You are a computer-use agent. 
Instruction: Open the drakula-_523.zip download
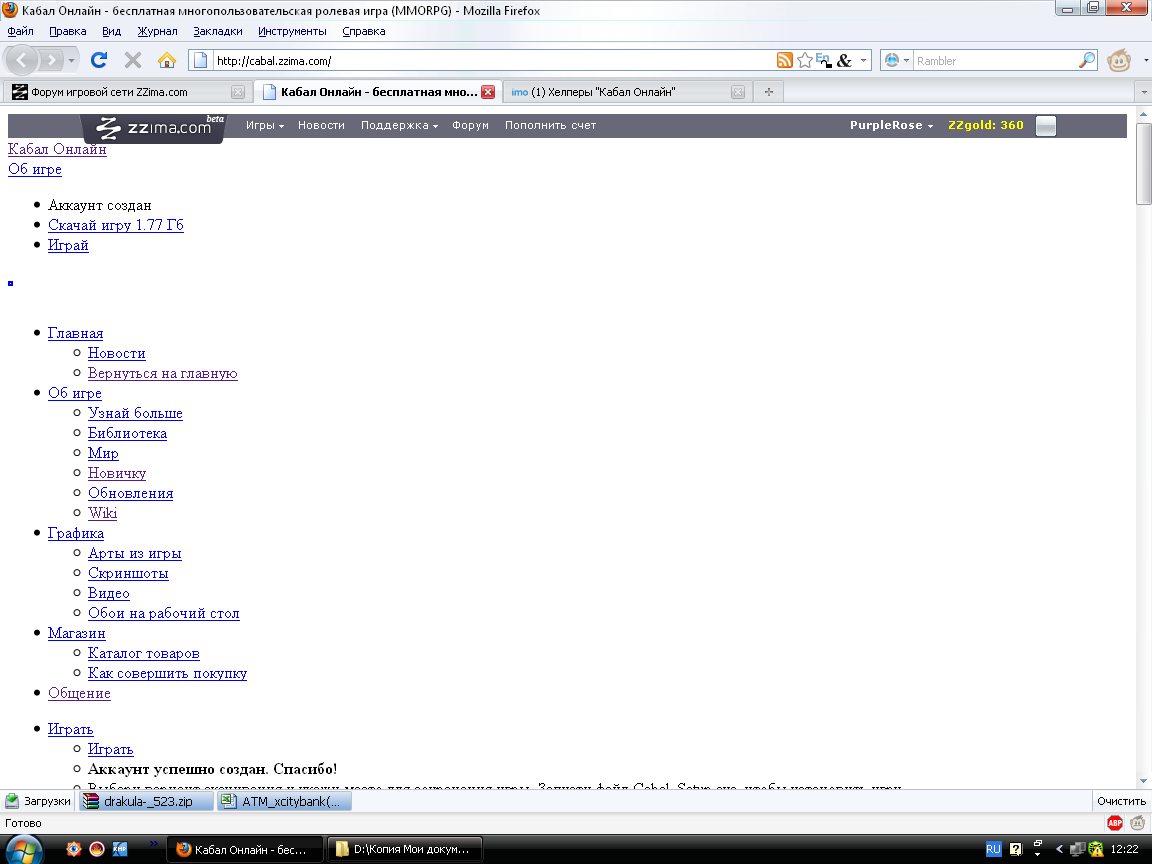(x=146, y=801)
